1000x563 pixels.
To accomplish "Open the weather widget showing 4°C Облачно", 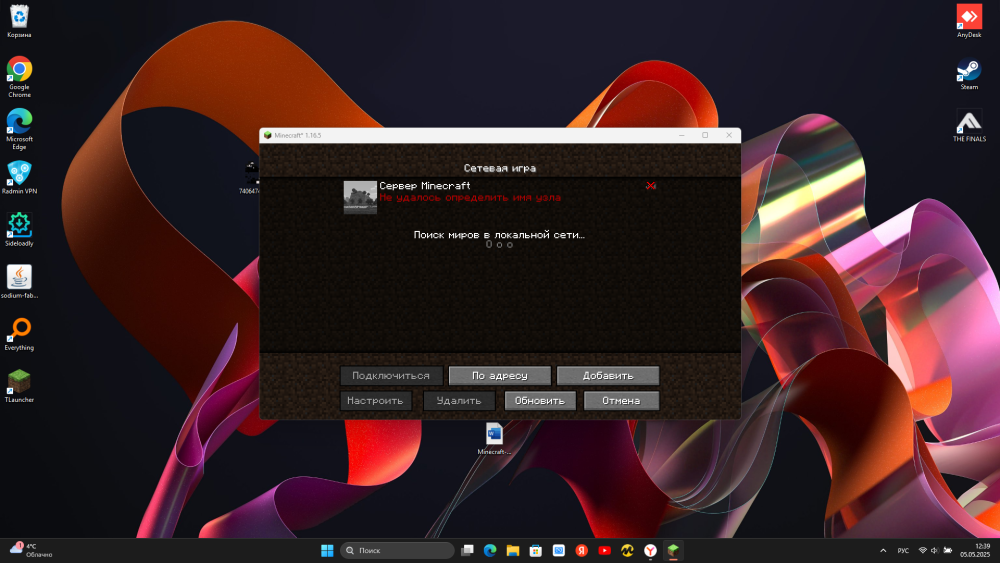I will [31, 550].
